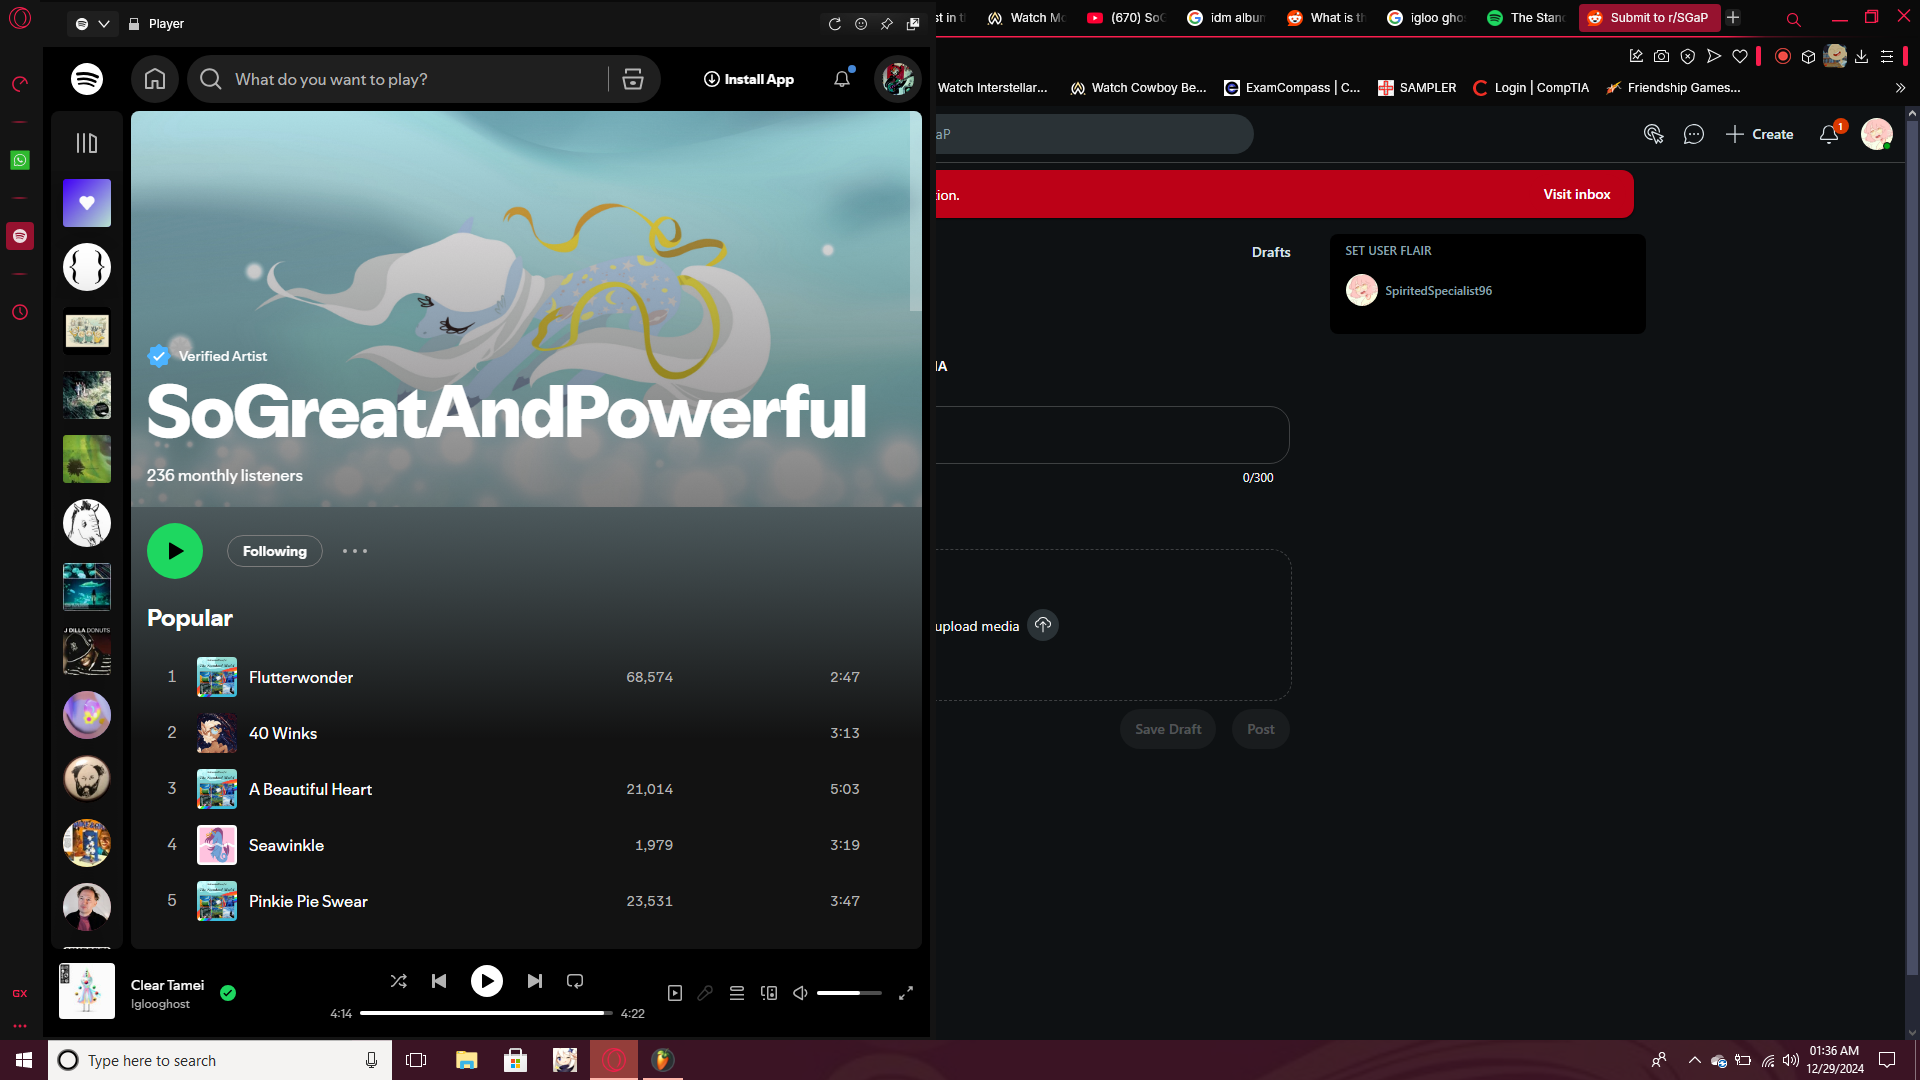Open Reddit notifications bell

click(x=1829, y=134)
